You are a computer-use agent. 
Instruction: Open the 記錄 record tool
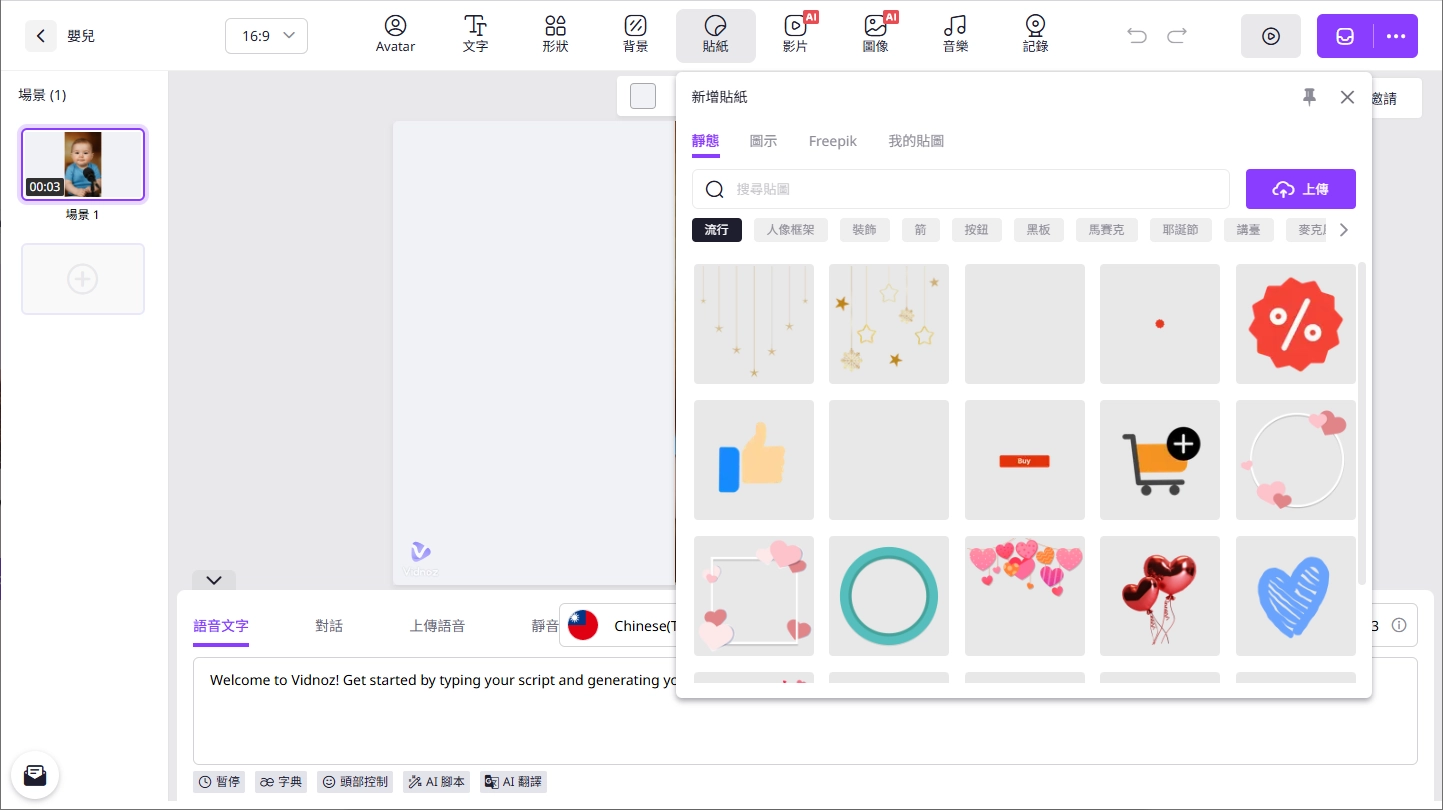(x=1036, y=34)
